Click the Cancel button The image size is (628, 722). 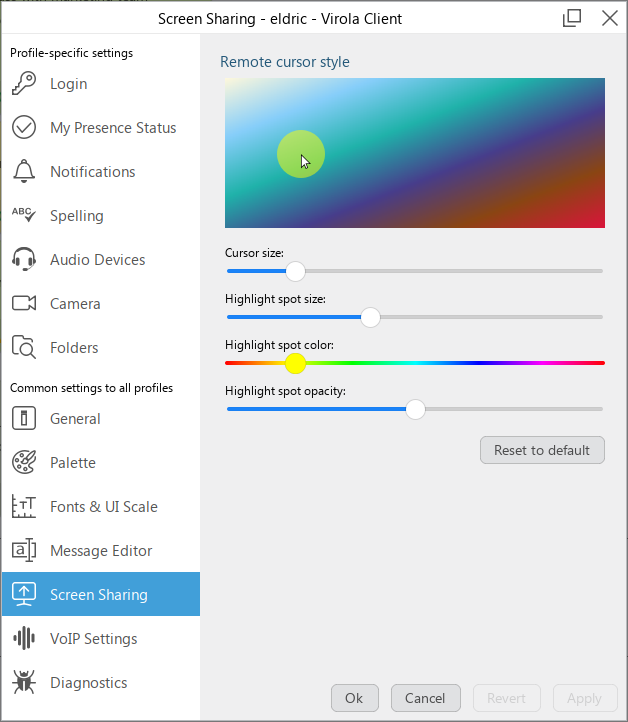point(425,698)
